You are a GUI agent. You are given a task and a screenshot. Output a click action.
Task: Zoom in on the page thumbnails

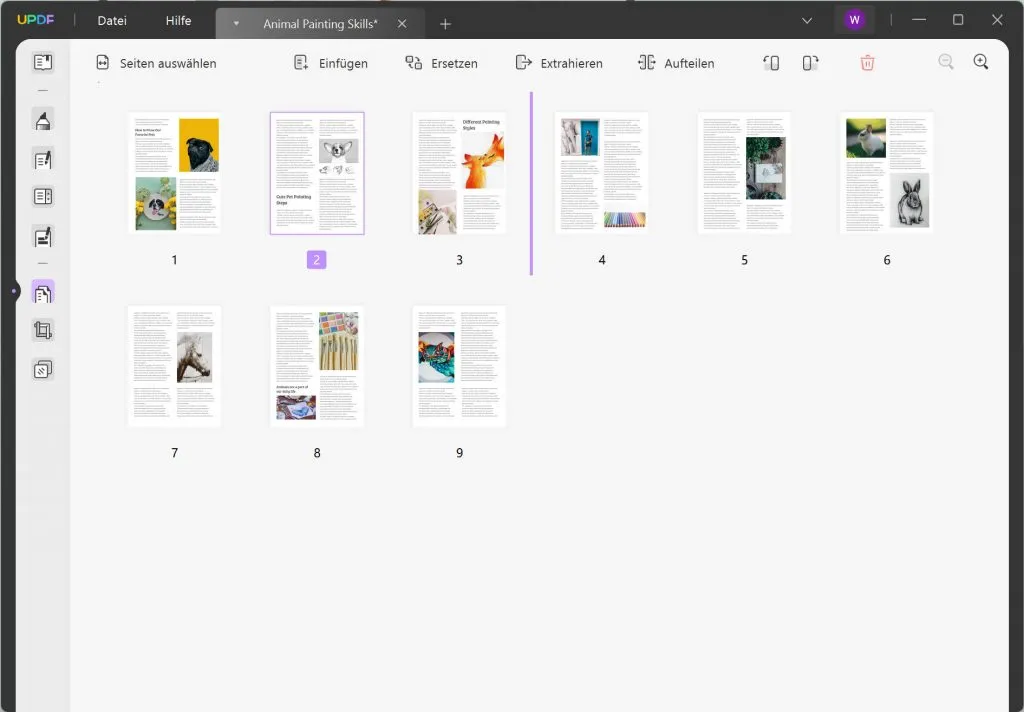981,62
